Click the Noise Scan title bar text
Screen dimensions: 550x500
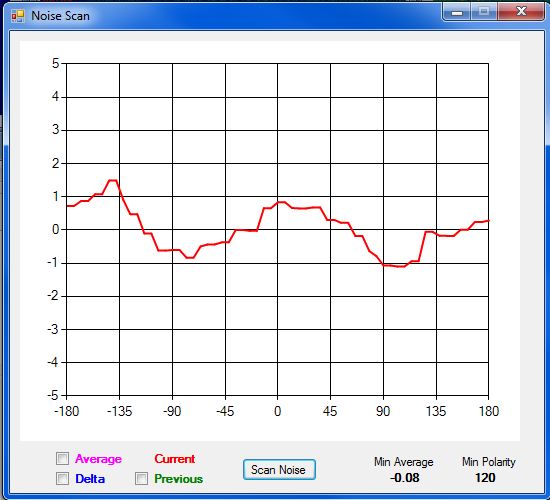[60, 16]
